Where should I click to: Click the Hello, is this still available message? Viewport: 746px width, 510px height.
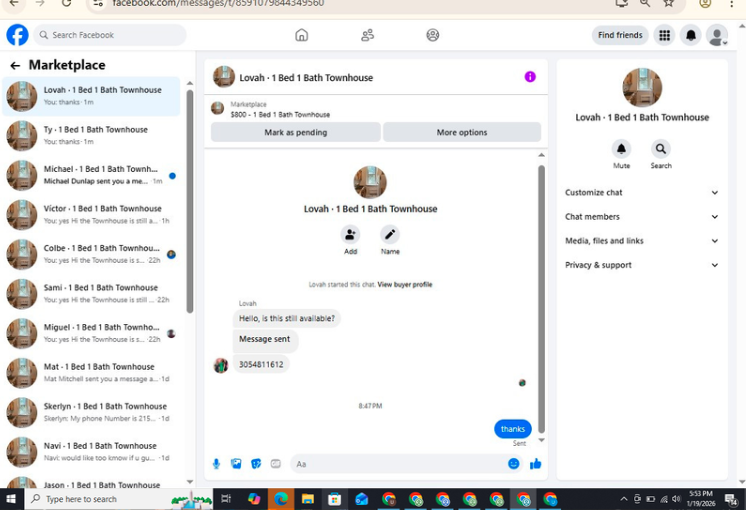click(x=286, y=319)
